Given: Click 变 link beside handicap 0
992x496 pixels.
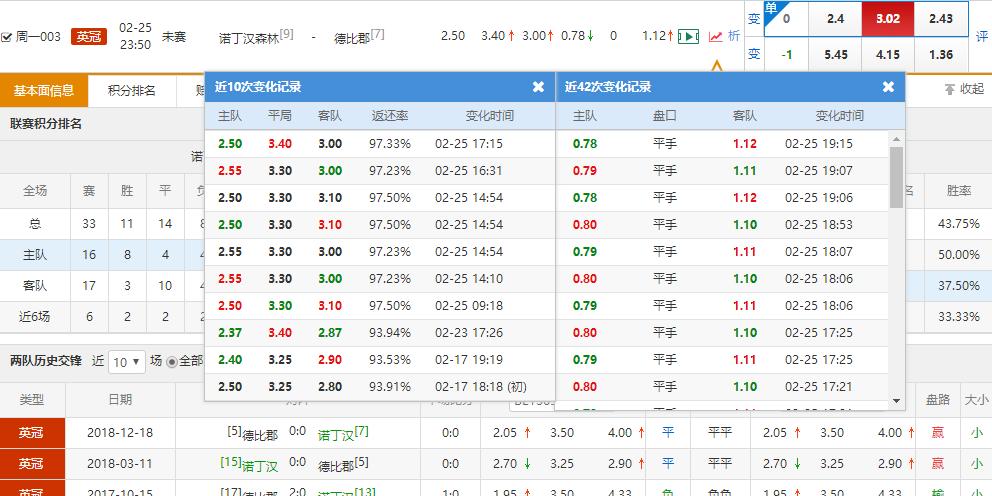Looking at the screenshot, I should [754, 19].
